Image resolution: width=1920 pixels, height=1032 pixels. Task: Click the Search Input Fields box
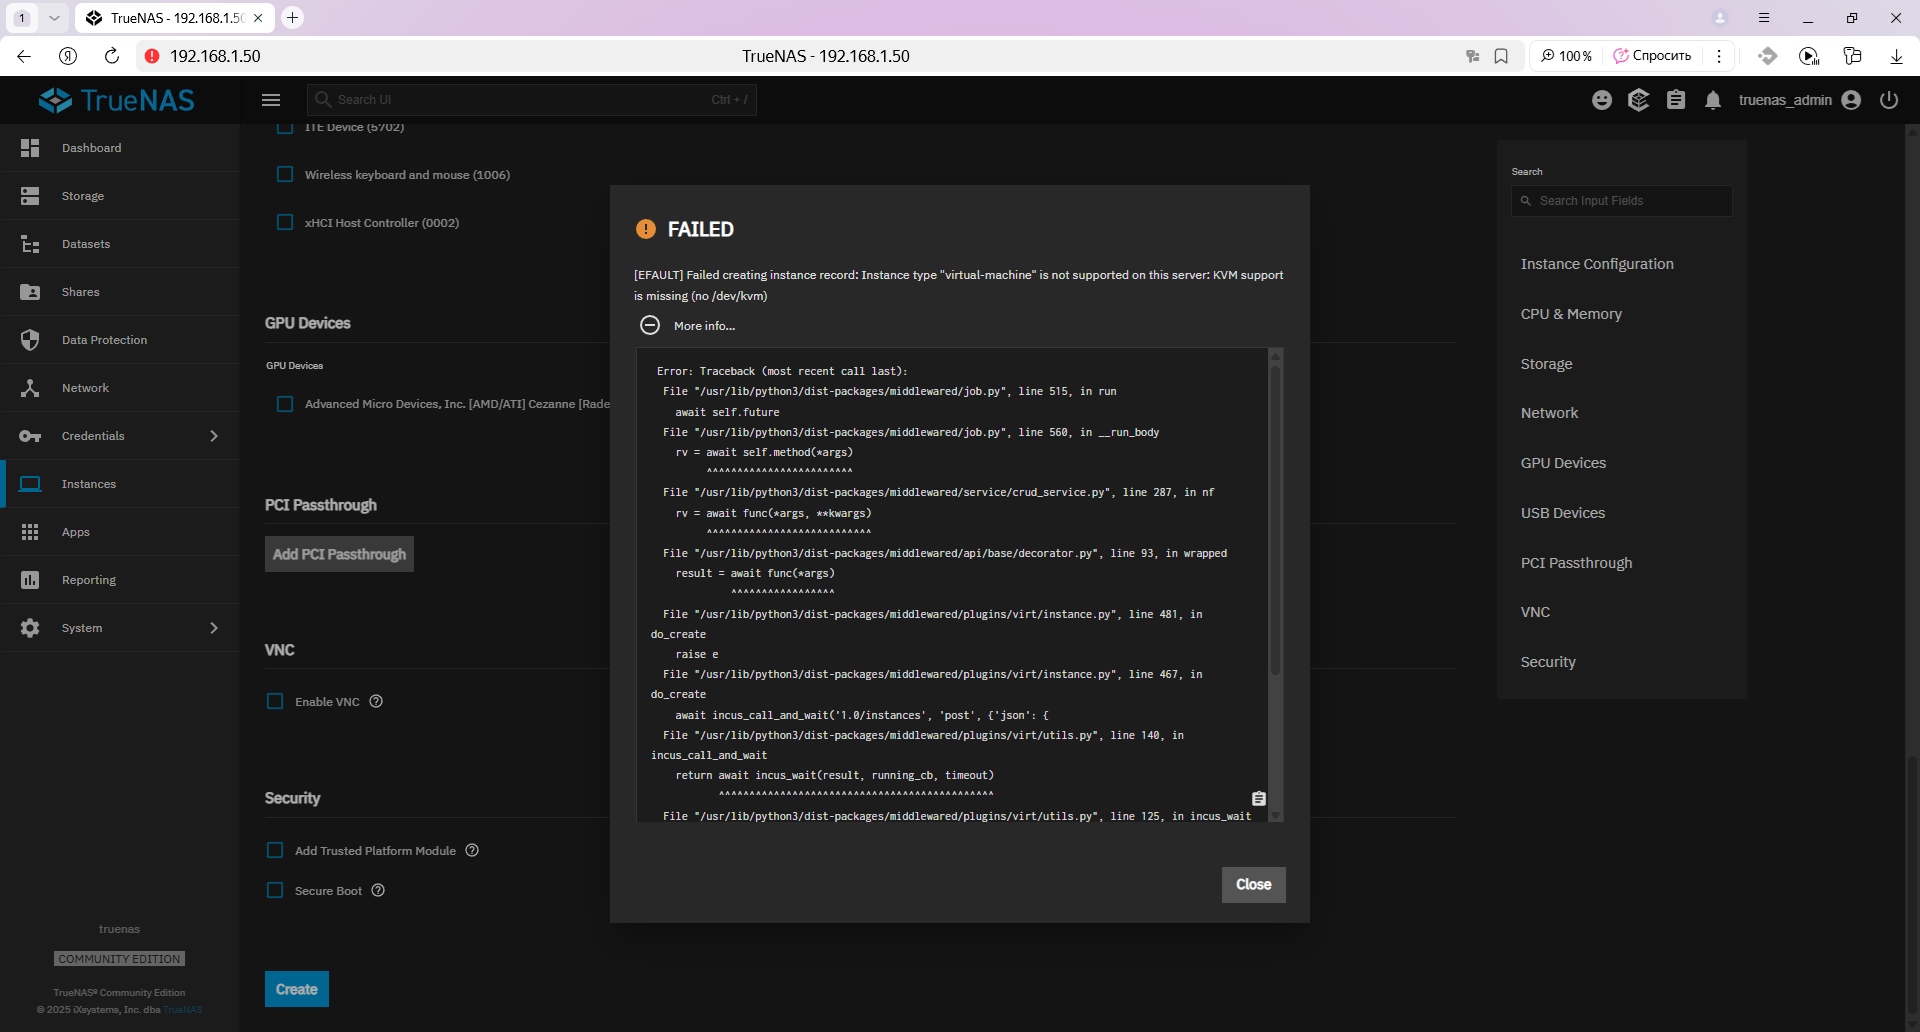[x=1621, y=201]
